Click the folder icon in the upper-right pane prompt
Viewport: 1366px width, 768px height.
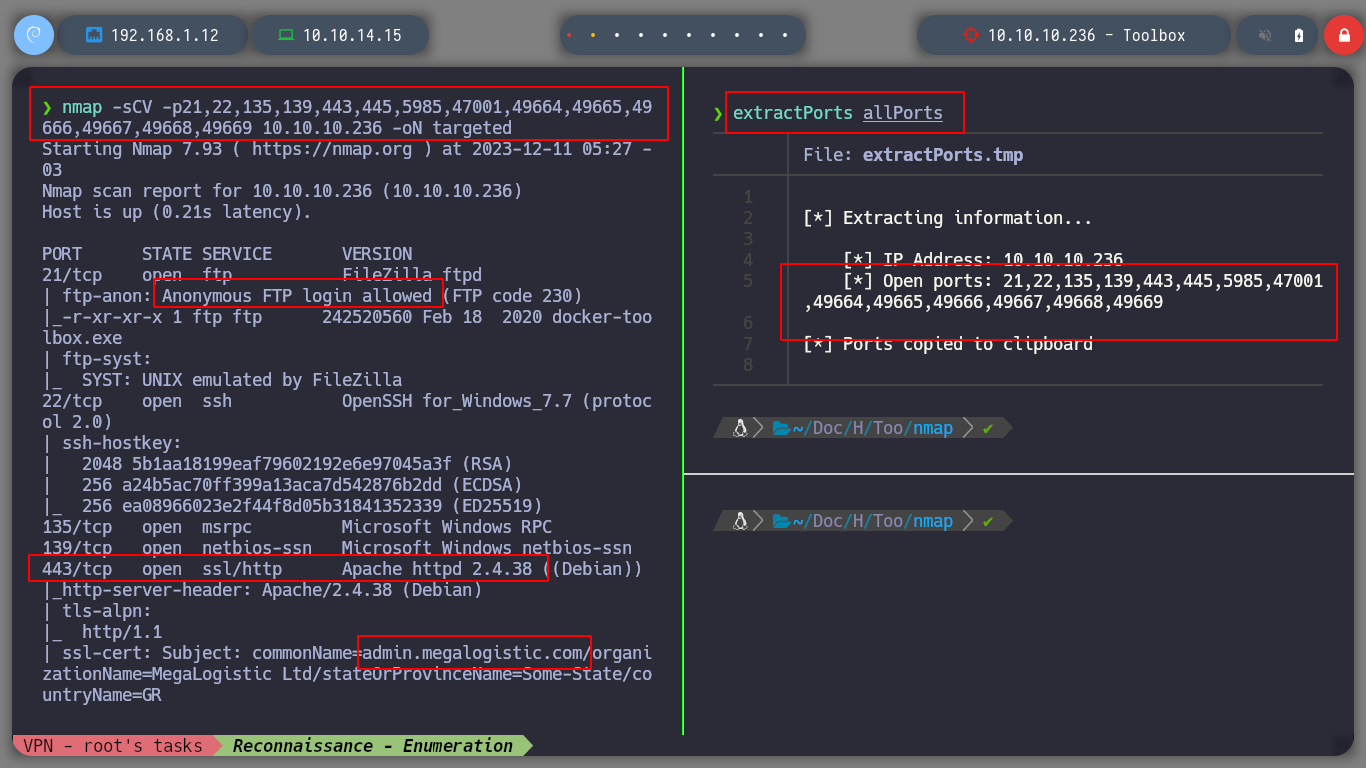click(781, 428)
